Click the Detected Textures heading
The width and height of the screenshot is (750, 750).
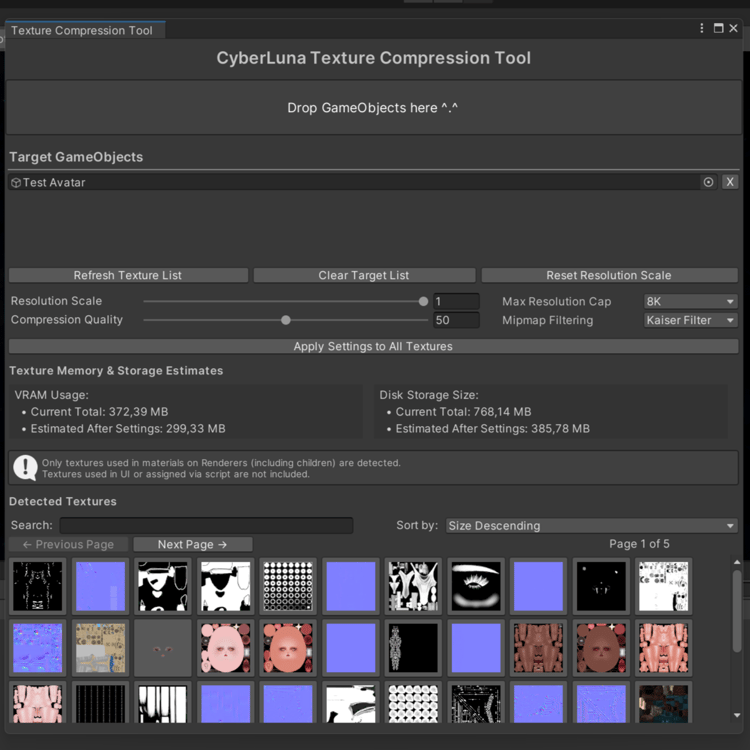tap(63, 501)
